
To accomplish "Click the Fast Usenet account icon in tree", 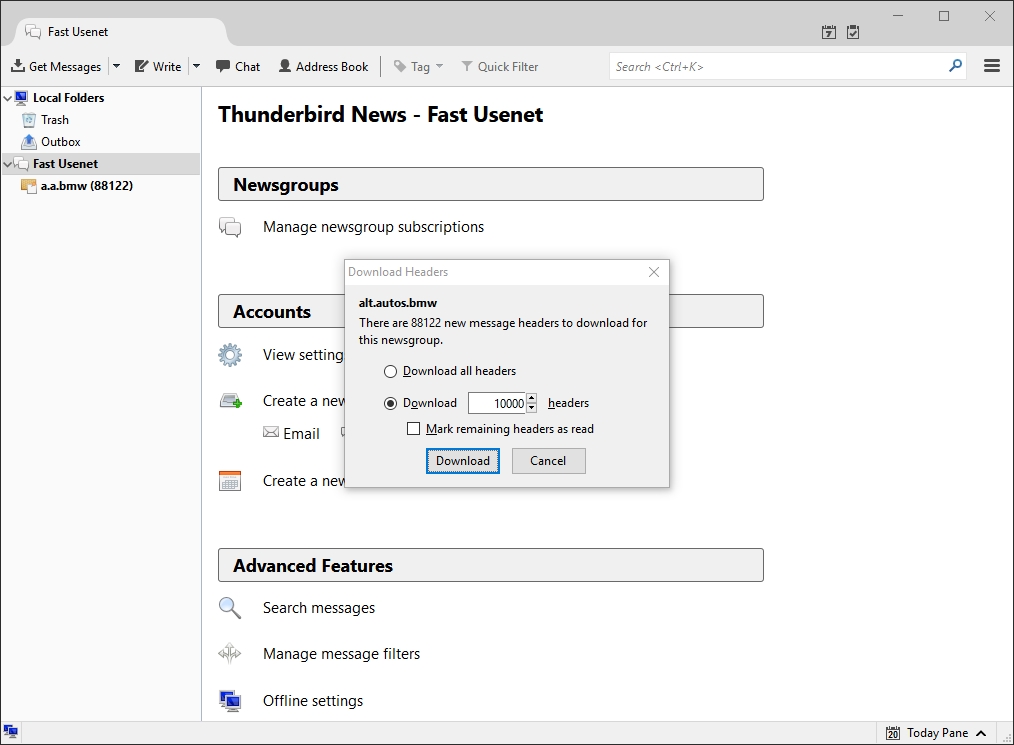I will 21,164.
